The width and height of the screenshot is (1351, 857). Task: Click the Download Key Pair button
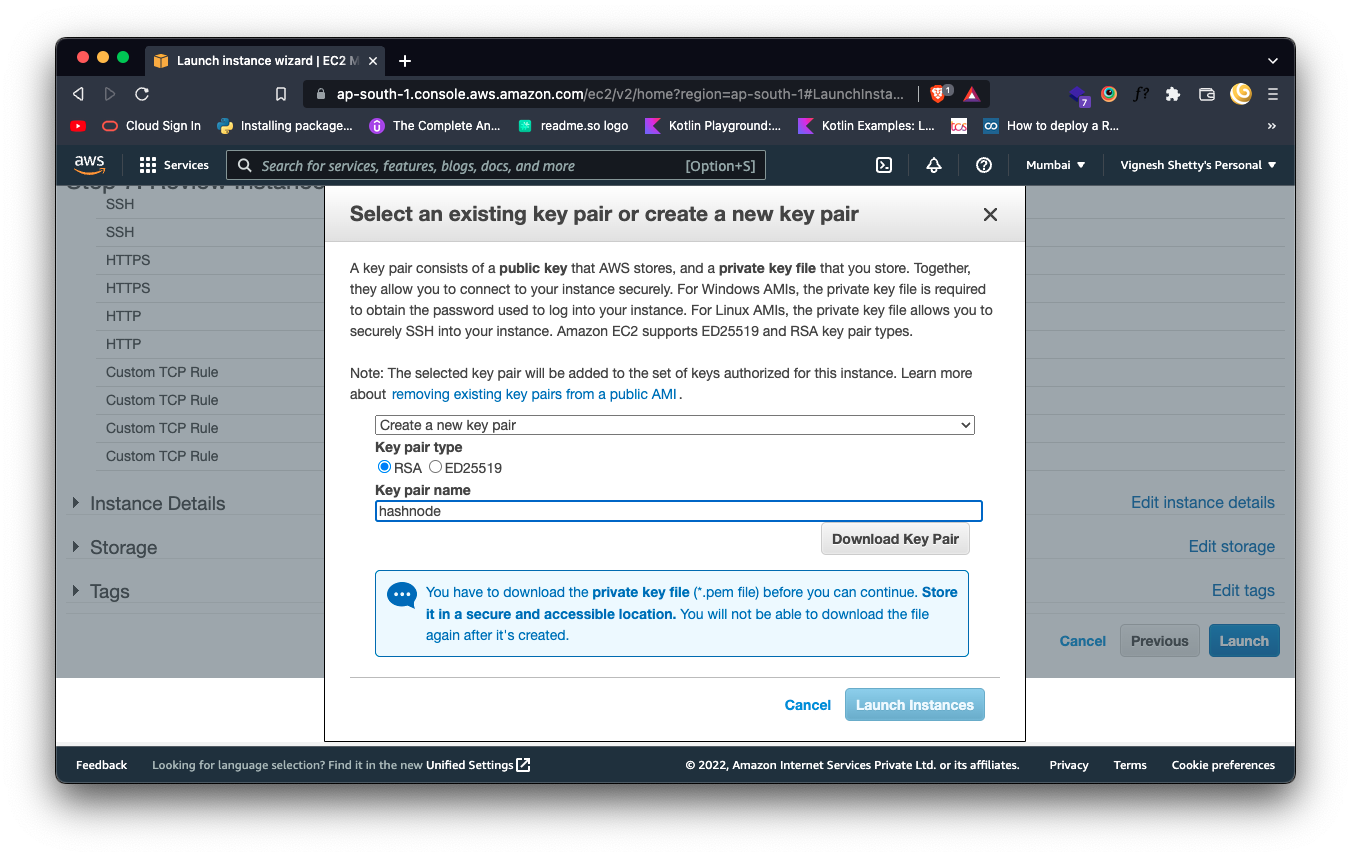tap(895, 539)
